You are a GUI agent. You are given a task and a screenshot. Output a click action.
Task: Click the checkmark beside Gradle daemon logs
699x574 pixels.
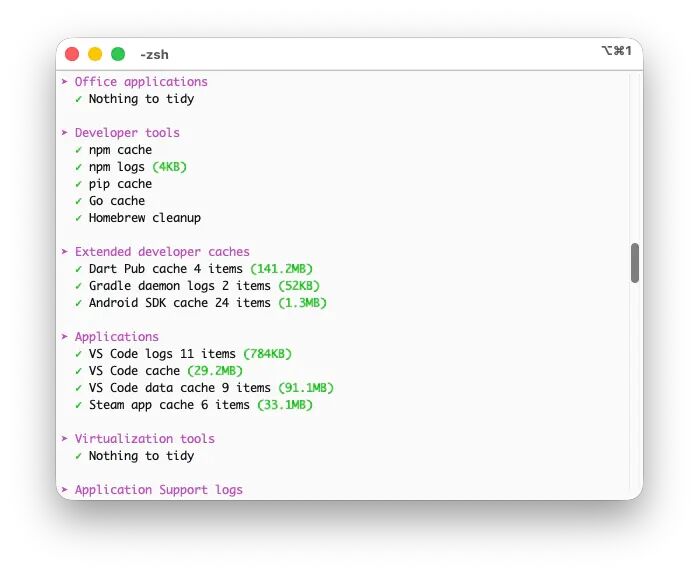(78, 286)
